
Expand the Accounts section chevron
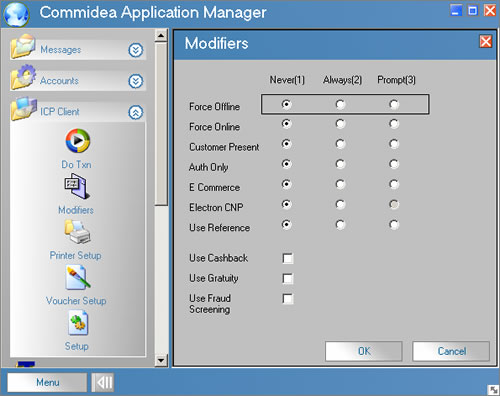pyautogui.click(x=136, y=81)
